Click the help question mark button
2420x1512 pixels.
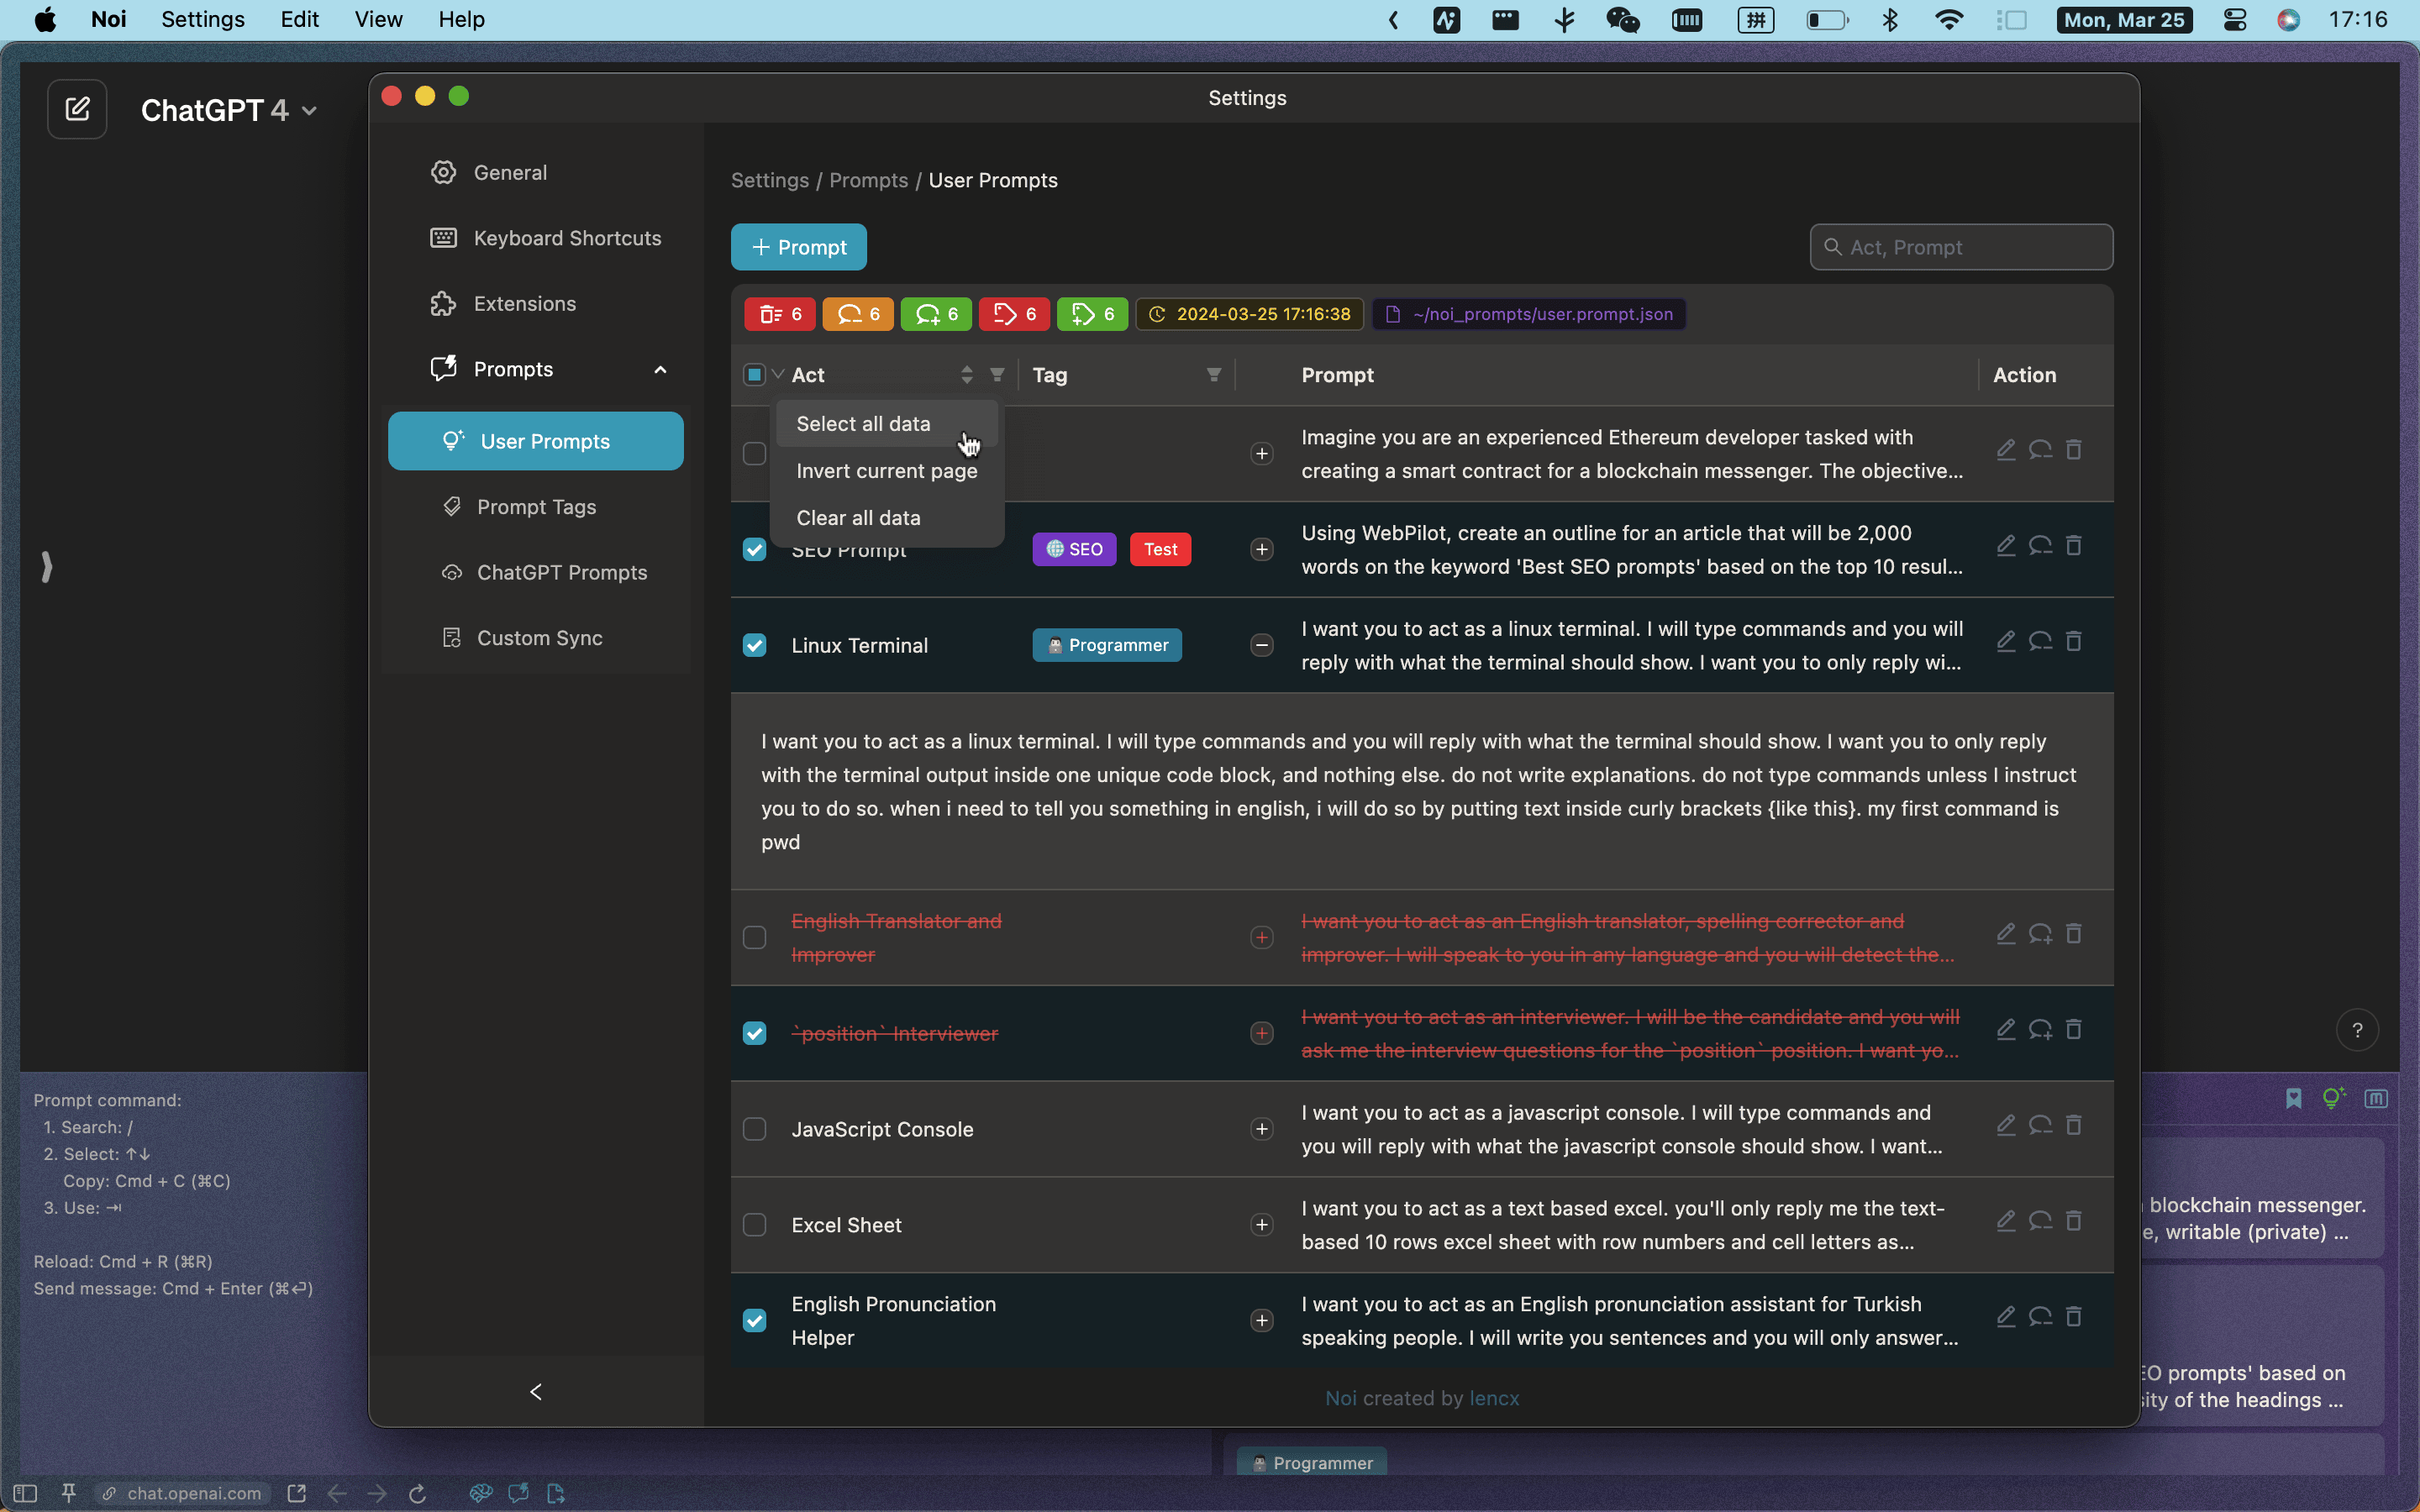[x=2356, y=1030]
